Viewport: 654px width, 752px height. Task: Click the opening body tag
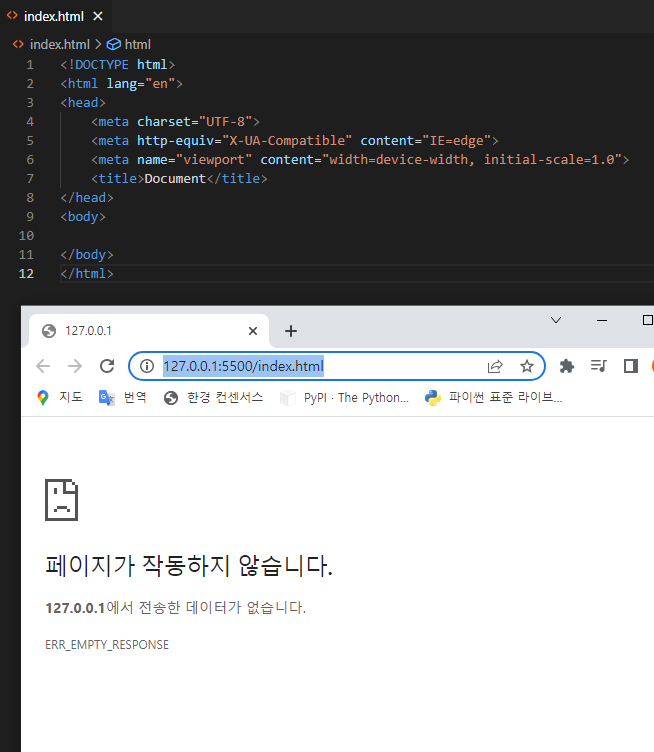coord(83,217)
